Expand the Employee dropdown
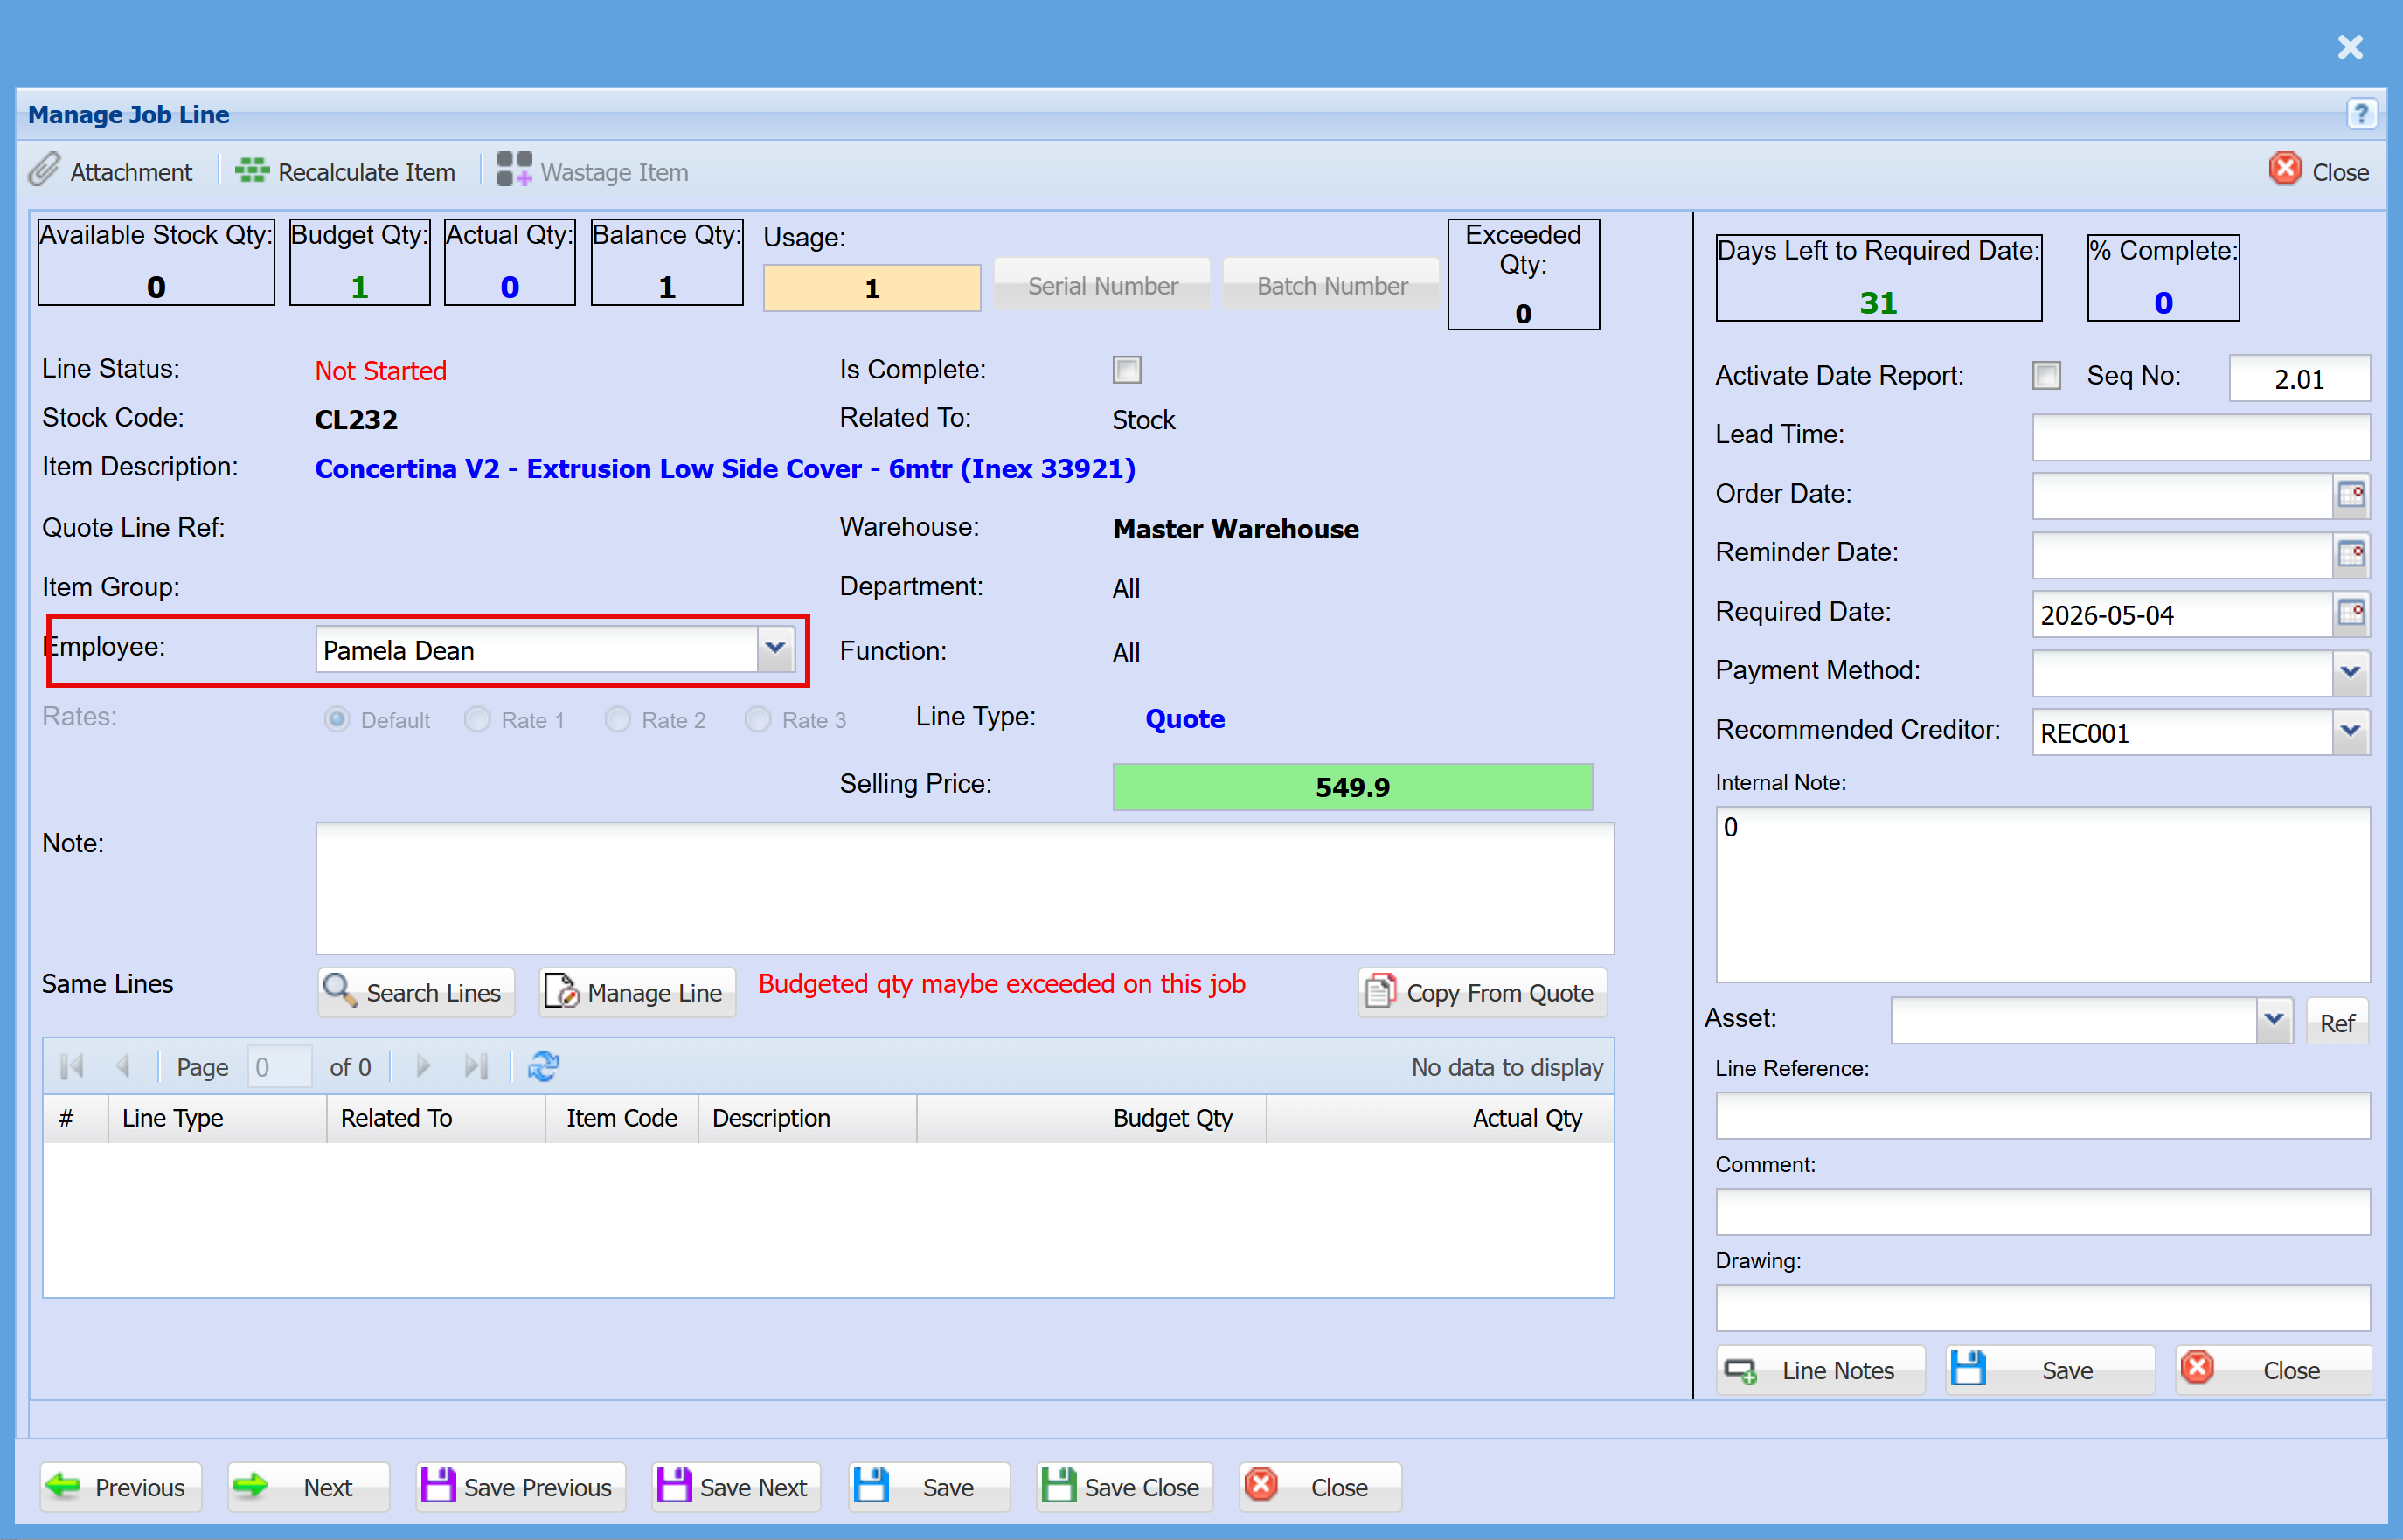The height and width of the screenshot is (1540, 2403). (775, 649)
